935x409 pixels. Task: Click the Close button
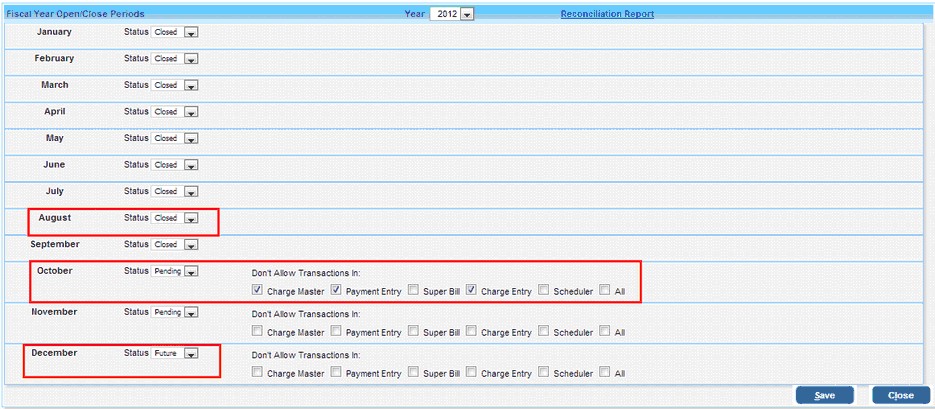tap(900, 395)
